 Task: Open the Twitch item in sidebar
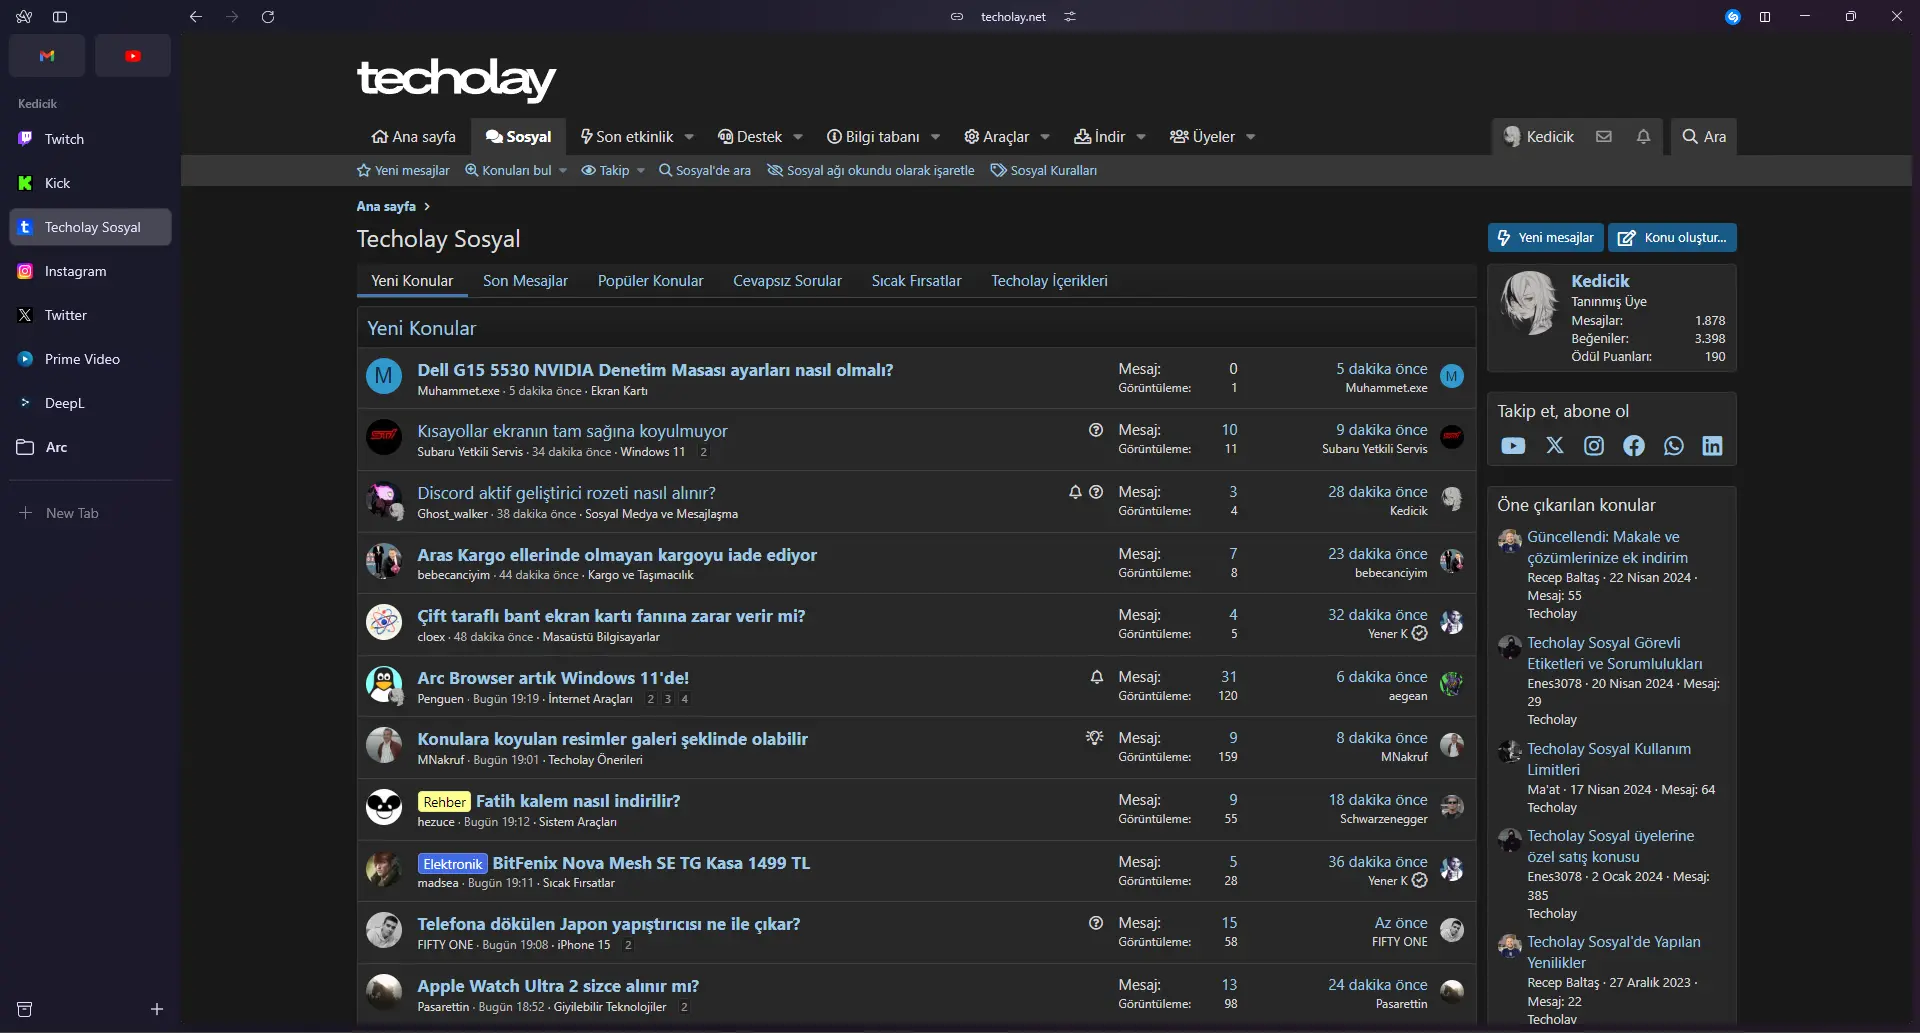[90, 139]
